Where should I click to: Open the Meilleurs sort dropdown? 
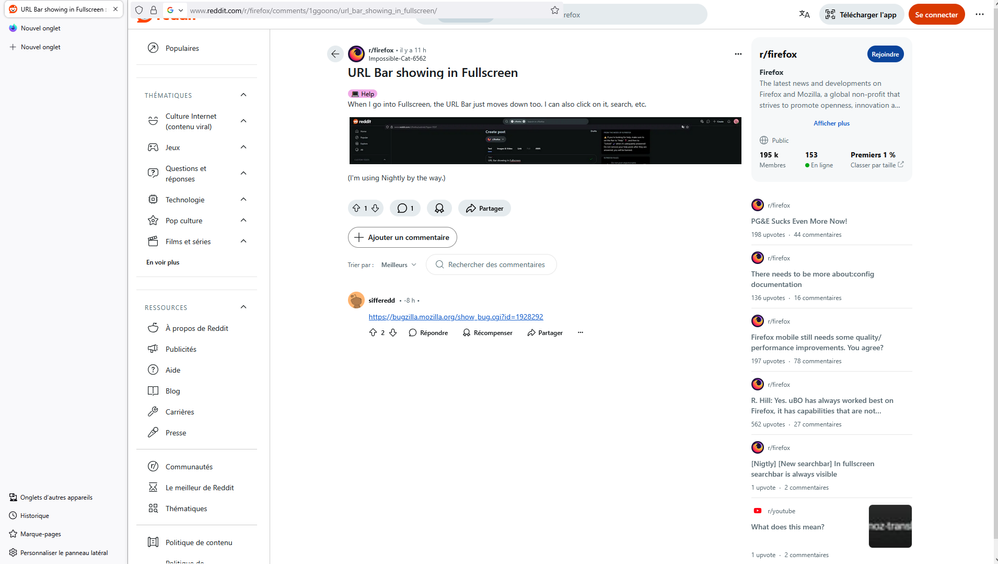point(398,265)
